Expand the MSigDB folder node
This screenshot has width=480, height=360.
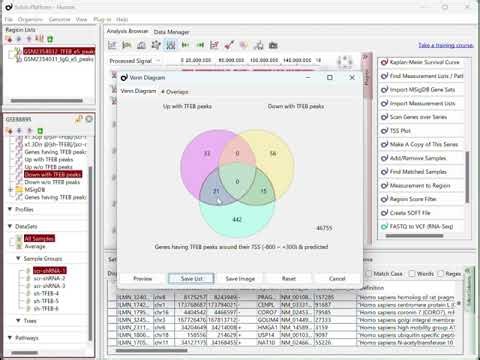click(x=10, y=190)
